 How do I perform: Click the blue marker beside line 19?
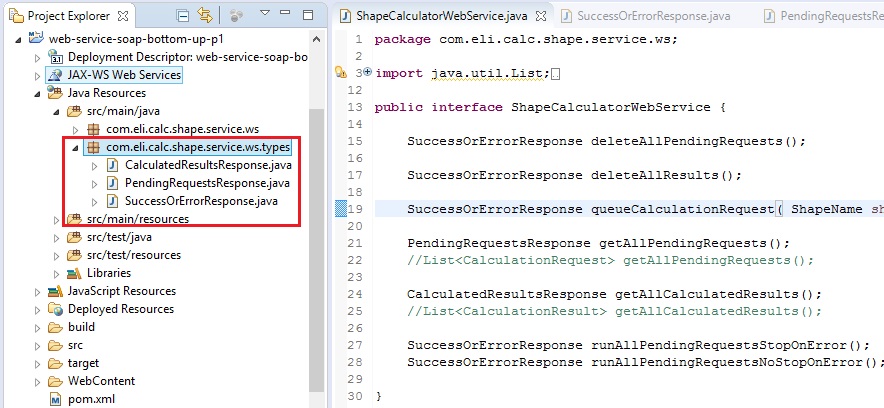point(341,210)
